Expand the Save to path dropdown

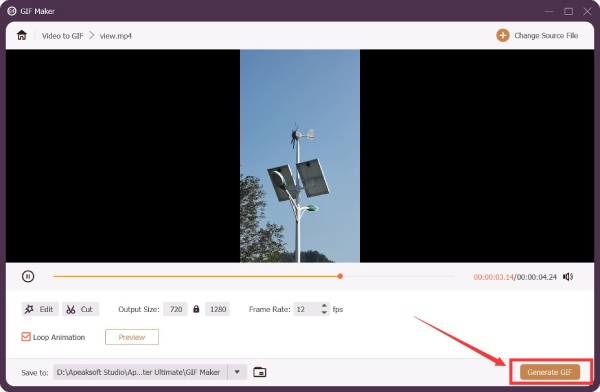click(237, 372)
